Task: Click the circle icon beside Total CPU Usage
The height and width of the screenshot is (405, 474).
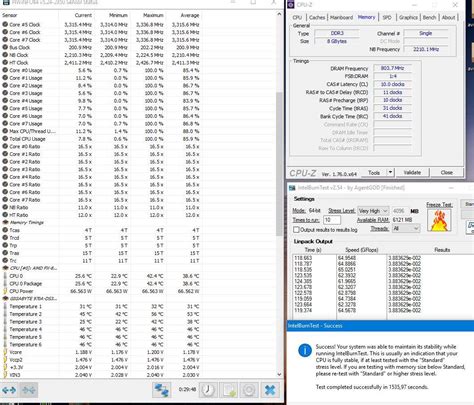Action: coord(5,139)
